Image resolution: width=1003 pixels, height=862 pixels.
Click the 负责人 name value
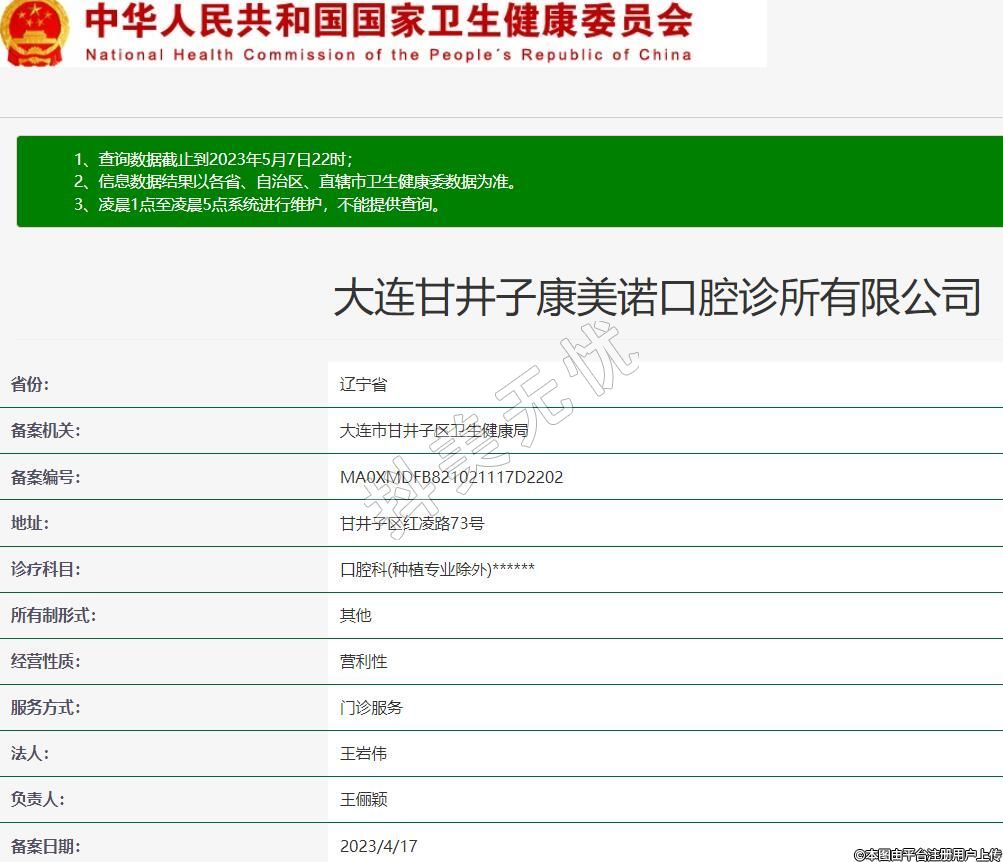coord(363,799)
